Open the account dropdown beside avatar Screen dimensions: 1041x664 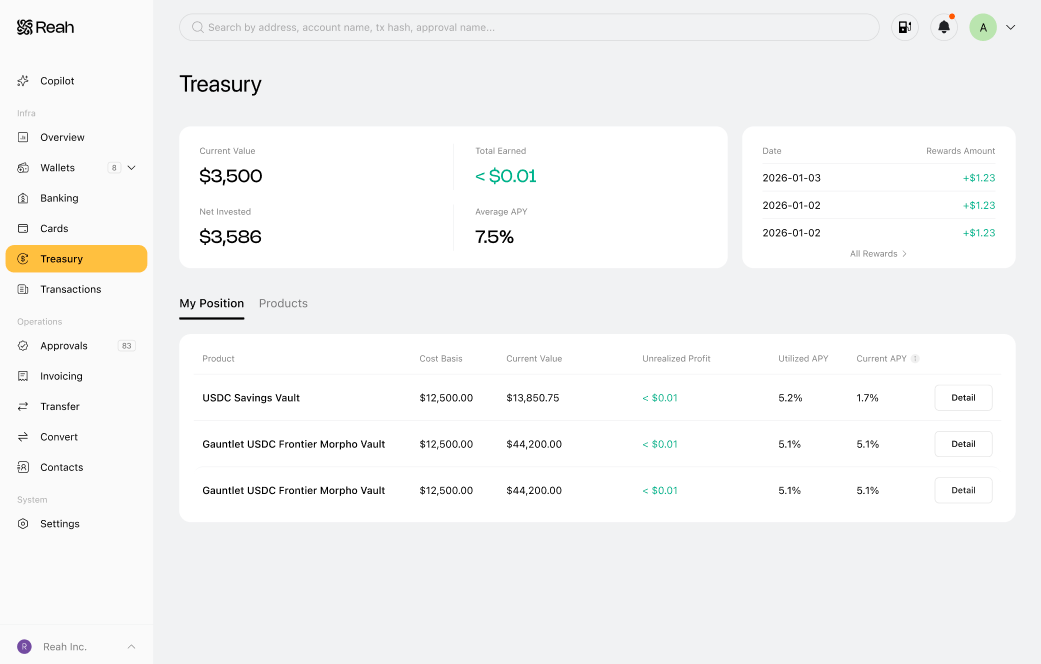click(1010, 27)
